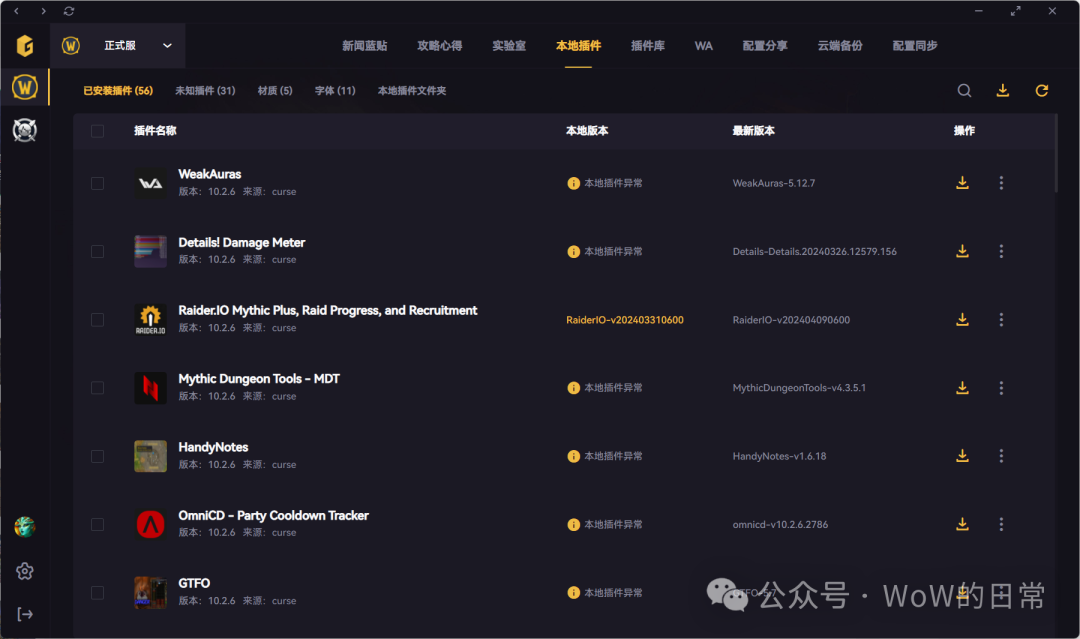The width and height of the screenshot is (1080, 639).
Task: Click the Mythic Dungeon Tools plugin thumbnail
Action: (x=150, y=388)
